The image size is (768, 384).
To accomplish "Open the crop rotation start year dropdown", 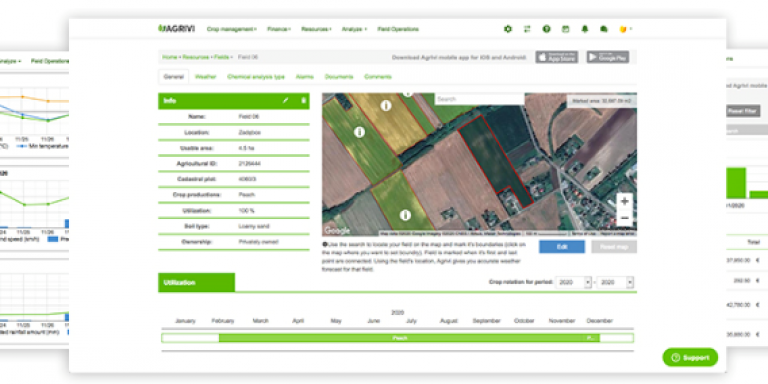I will tap(574, 283).
